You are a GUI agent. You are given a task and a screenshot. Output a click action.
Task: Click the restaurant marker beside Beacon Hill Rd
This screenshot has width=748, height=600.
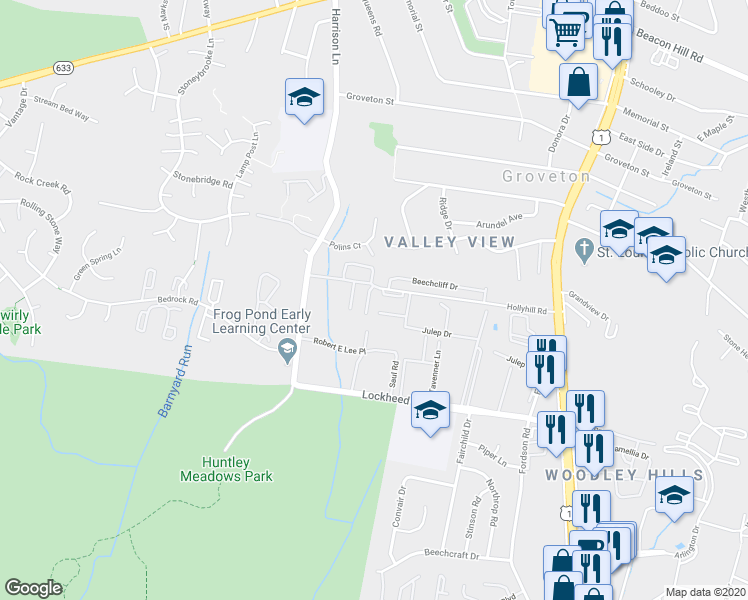click(x=613, y=45)
